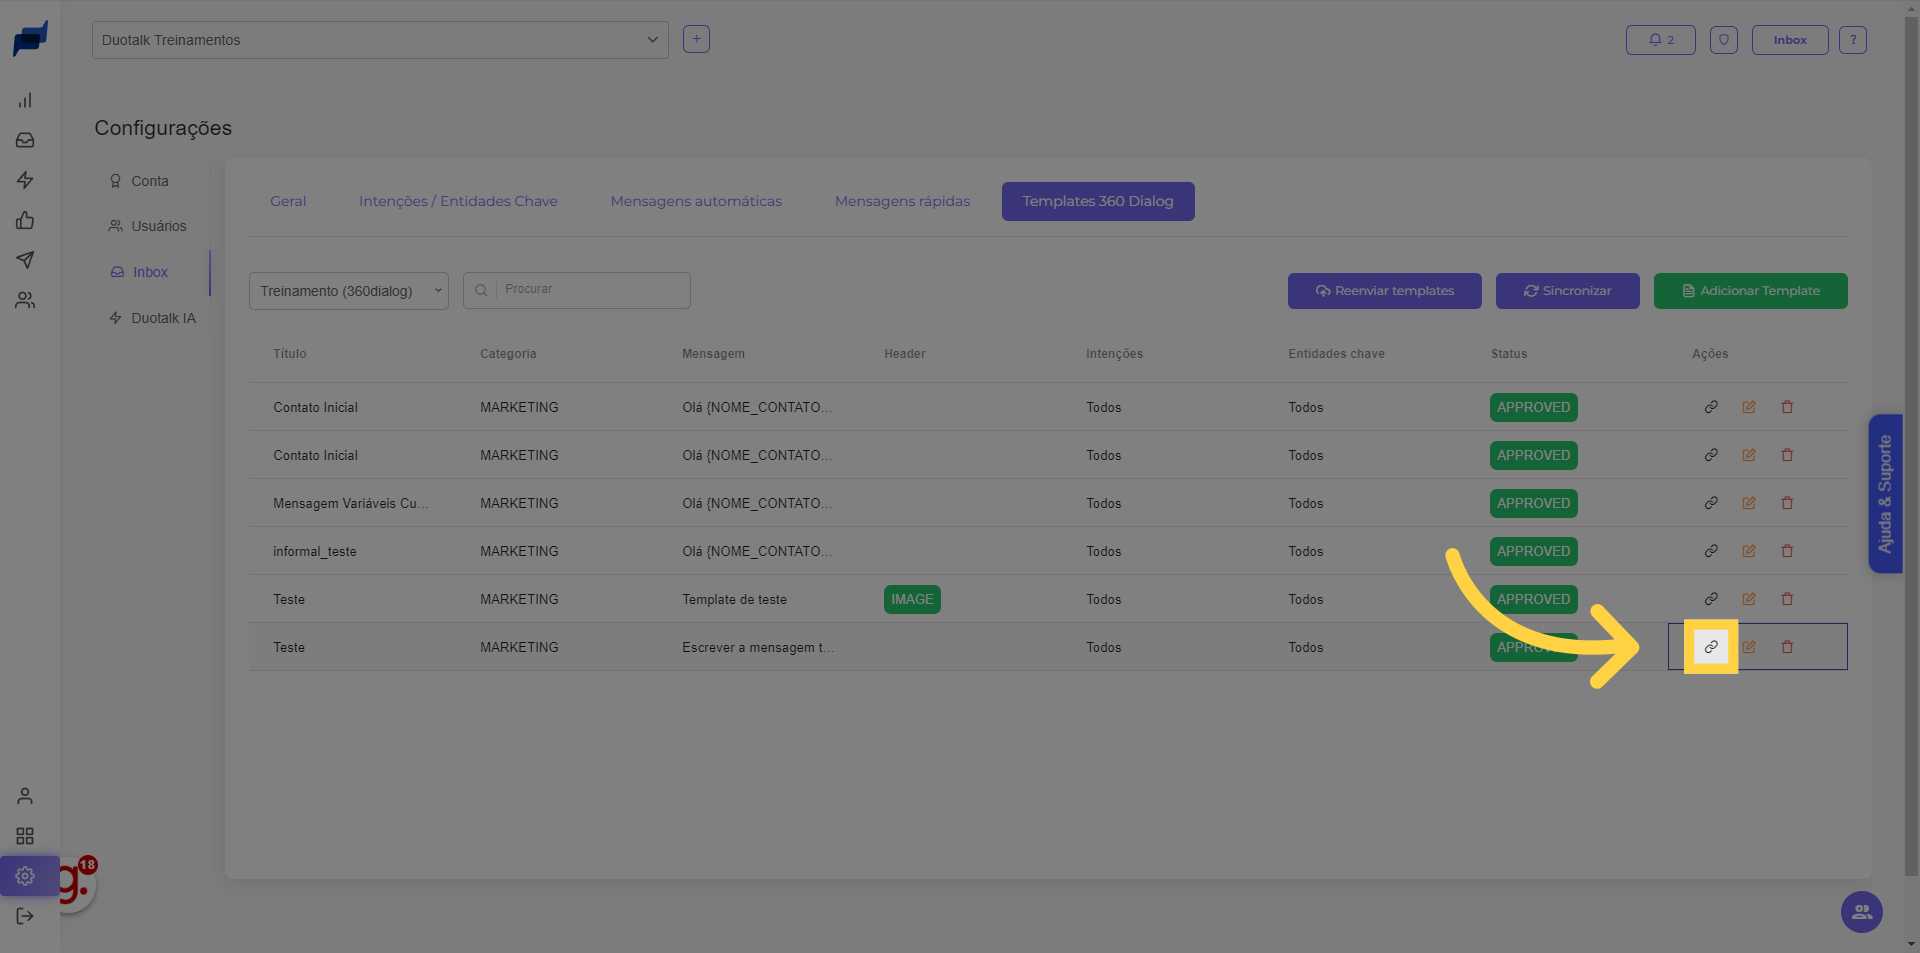Screen dimensions: 1920x953
Task: Open the Ajuda & Suporte side panel
Action: click(1885, 493)
